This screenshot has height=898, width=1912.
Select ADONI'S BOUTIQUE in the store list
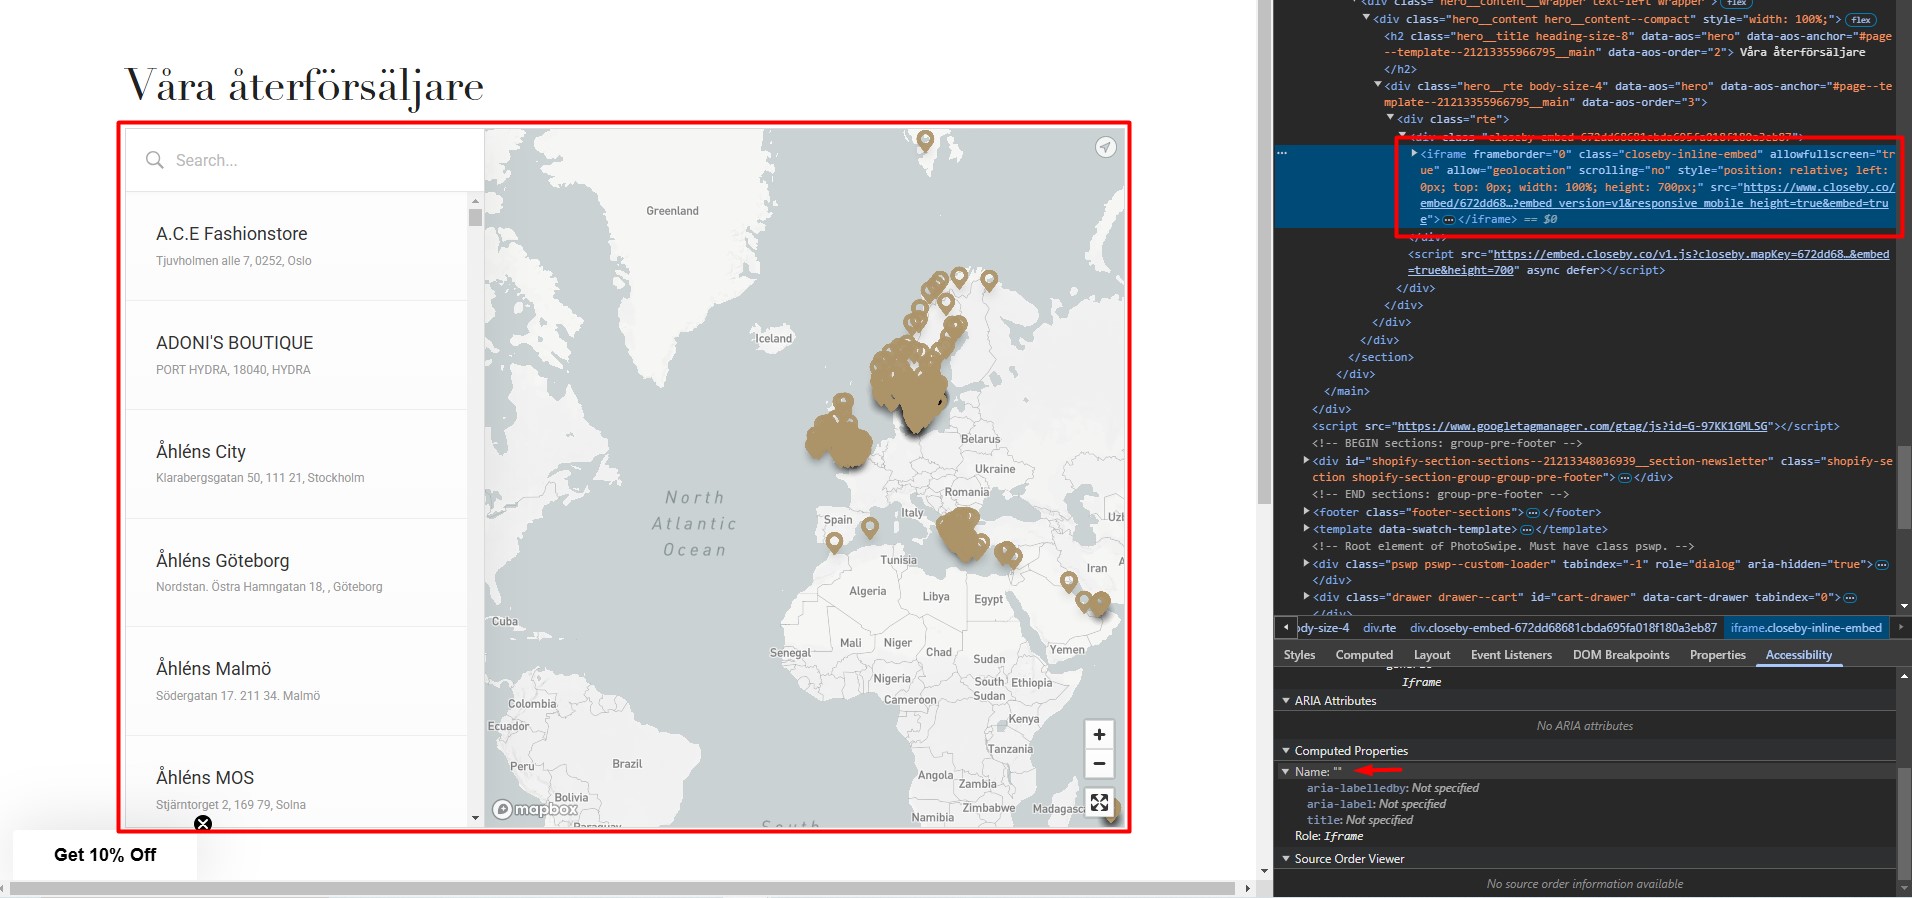[x=296, y=355]
